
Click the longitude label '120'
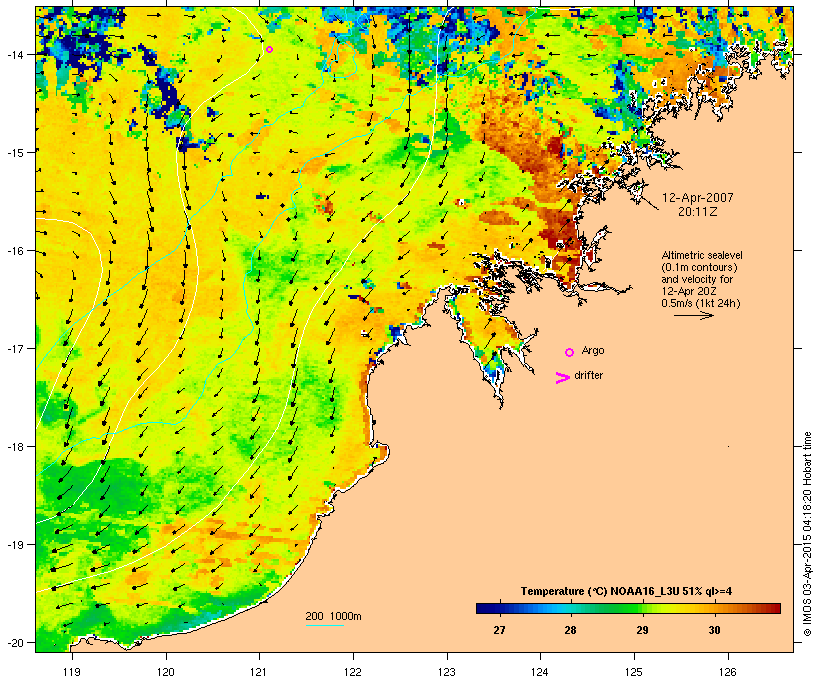(x=166, y=672)
